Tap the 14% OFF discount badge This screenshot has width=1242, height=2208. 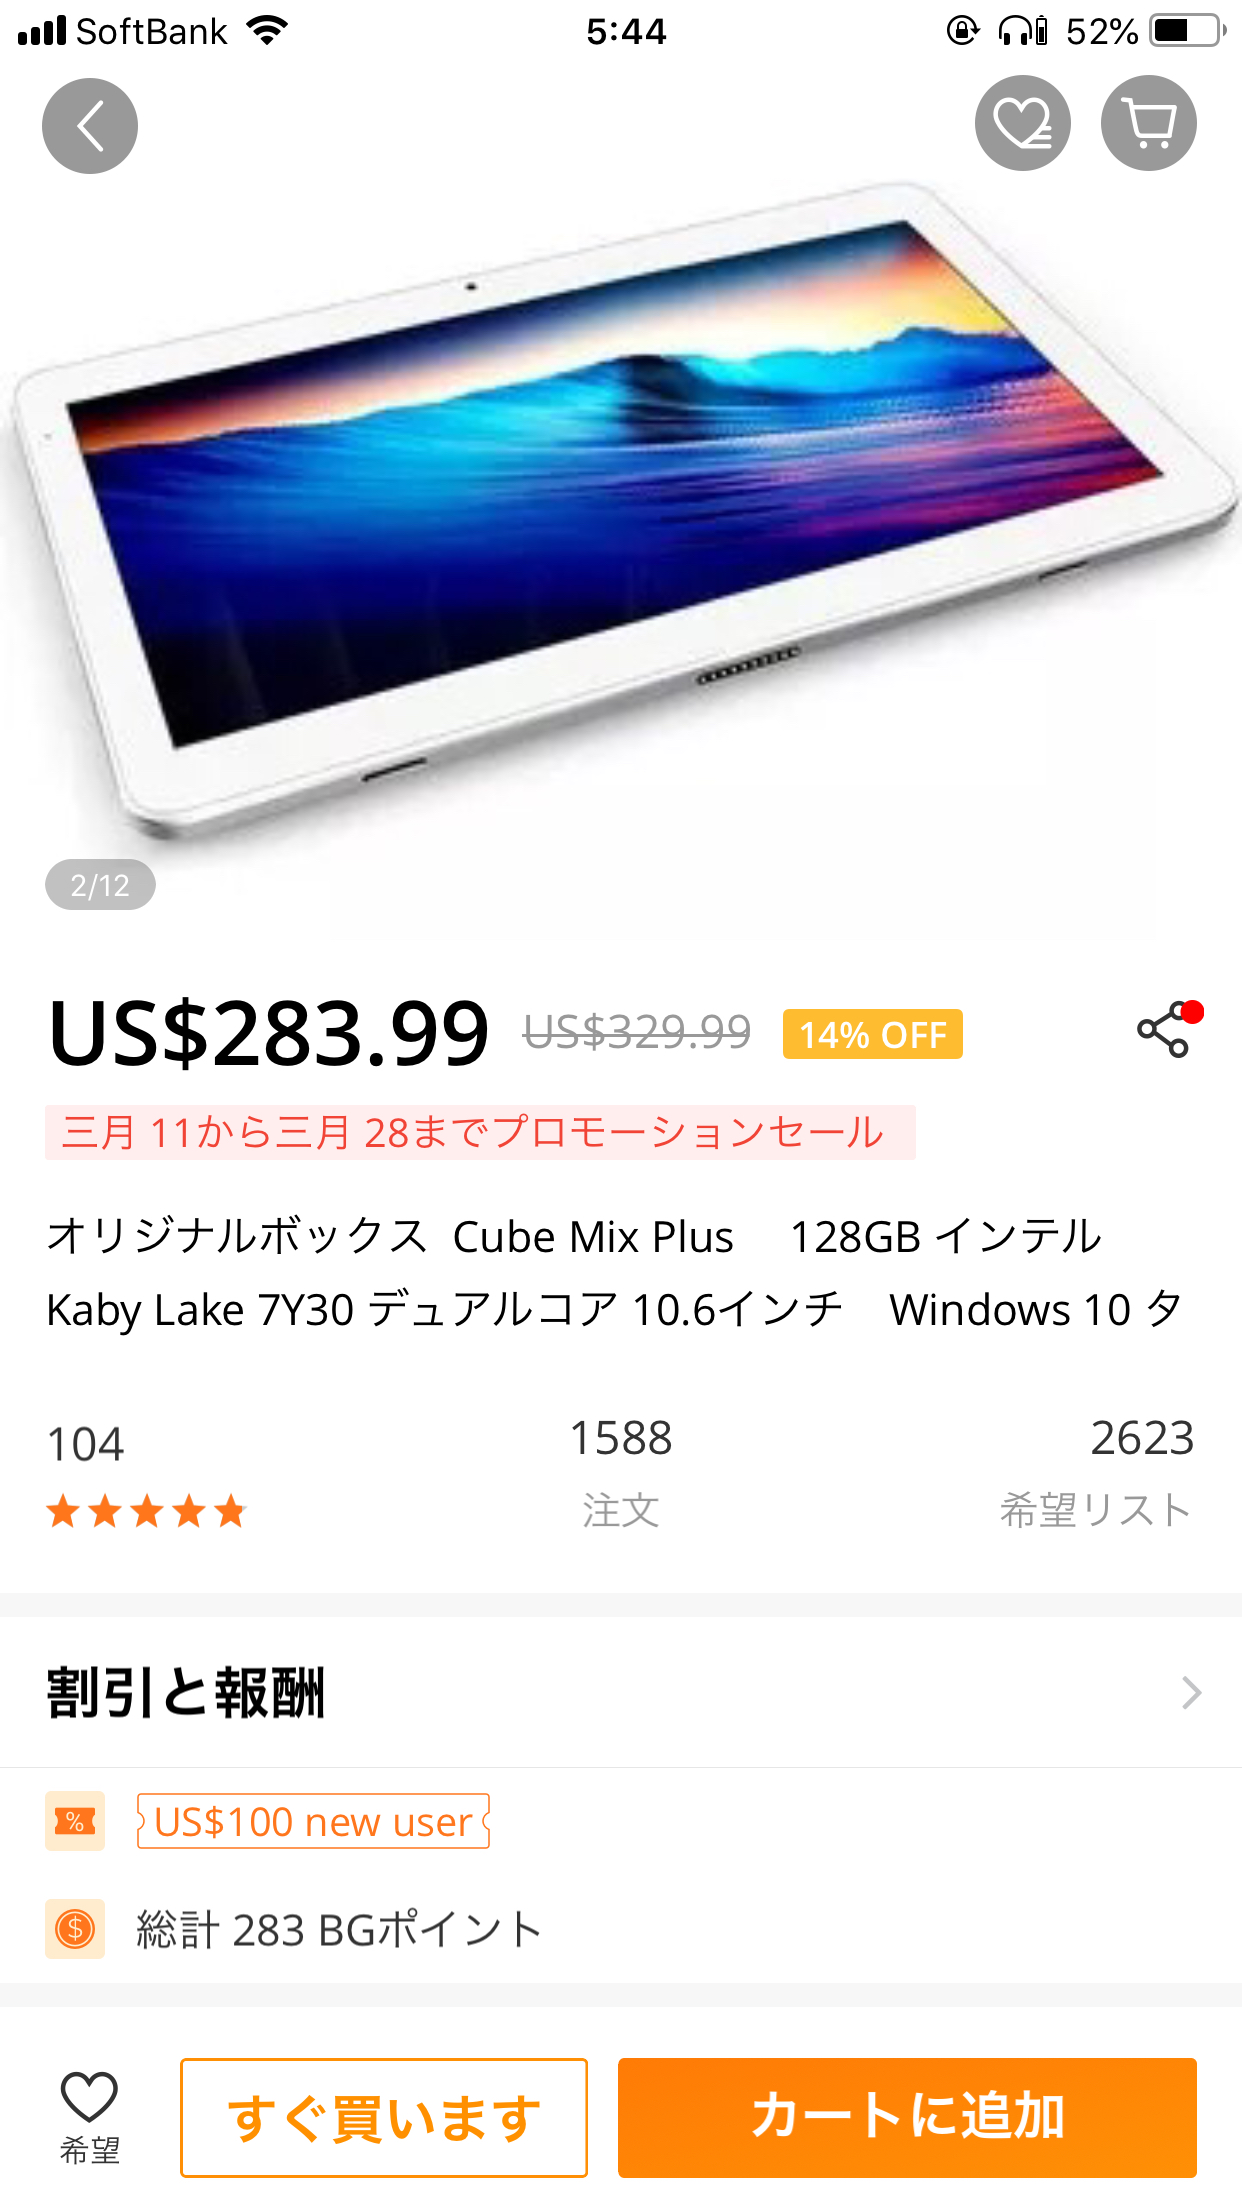(x=873, y=1034)
